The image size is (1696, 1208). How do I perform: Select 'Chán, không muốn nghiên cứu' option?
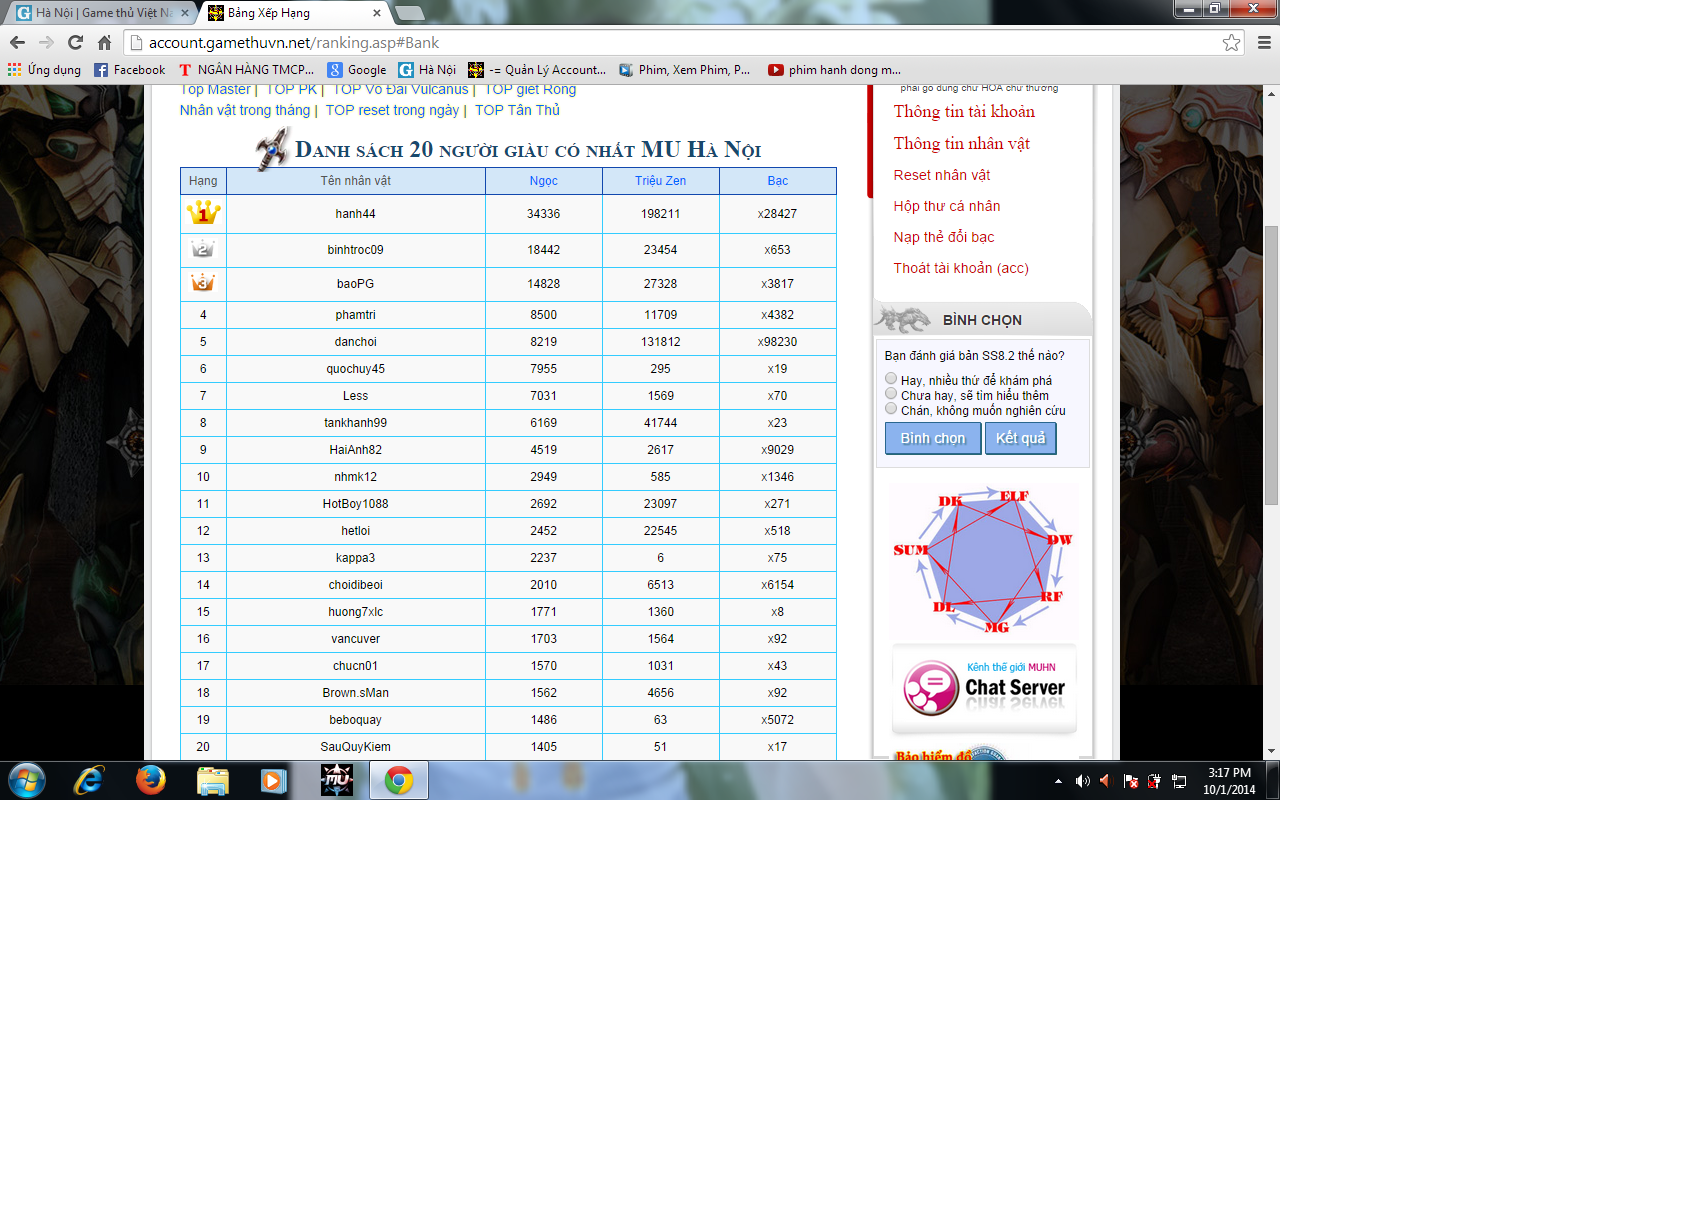pyautogui.click(x=891, y=409)
